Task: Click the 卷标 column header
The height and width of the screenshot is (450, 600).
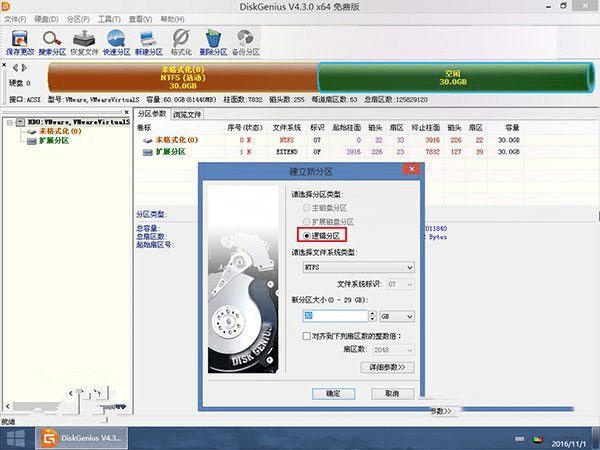Action: (x=144, y=128)
